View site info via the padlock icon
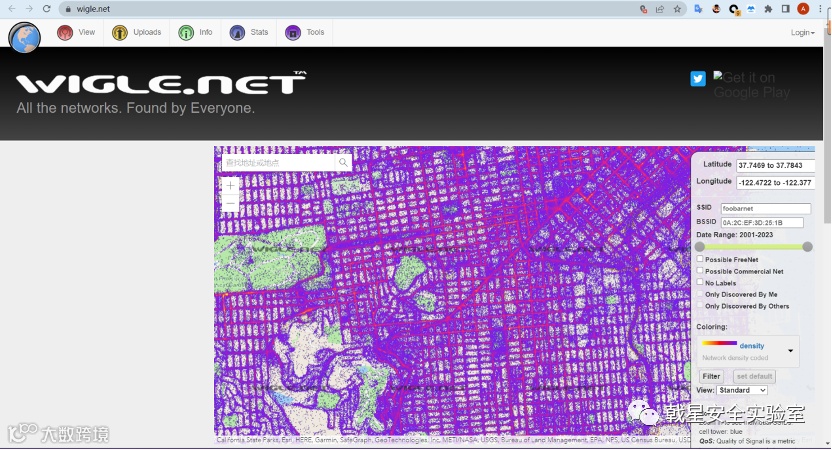 point(68,9)
